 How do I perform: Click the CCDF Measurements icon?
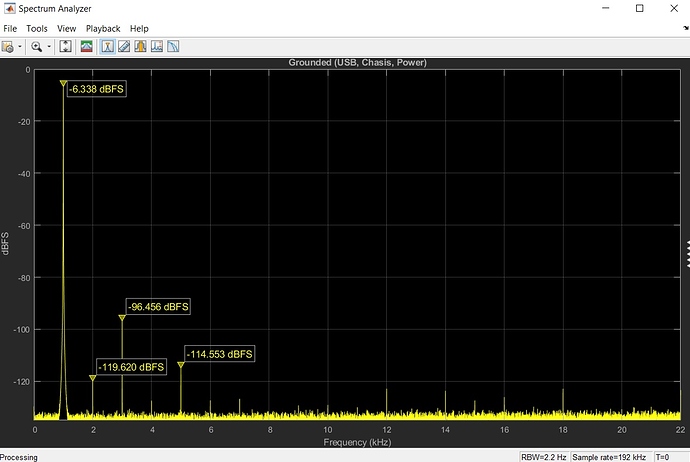click(173, 46)
